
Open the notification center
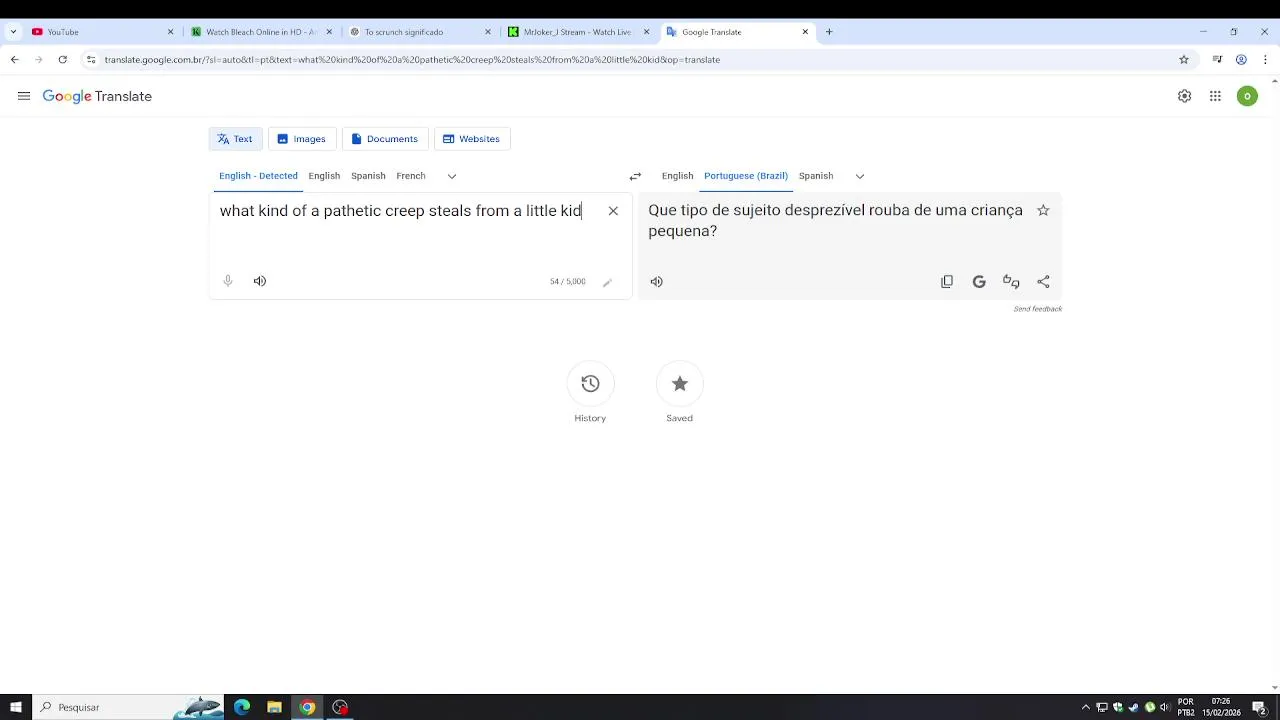pos(1260,708)
